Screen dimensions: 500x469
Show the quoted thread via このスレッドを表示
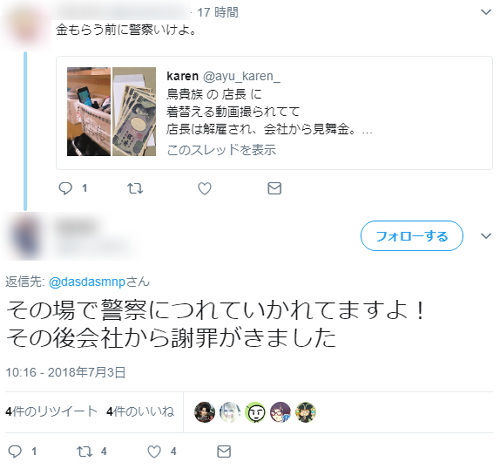click(221, 150)
